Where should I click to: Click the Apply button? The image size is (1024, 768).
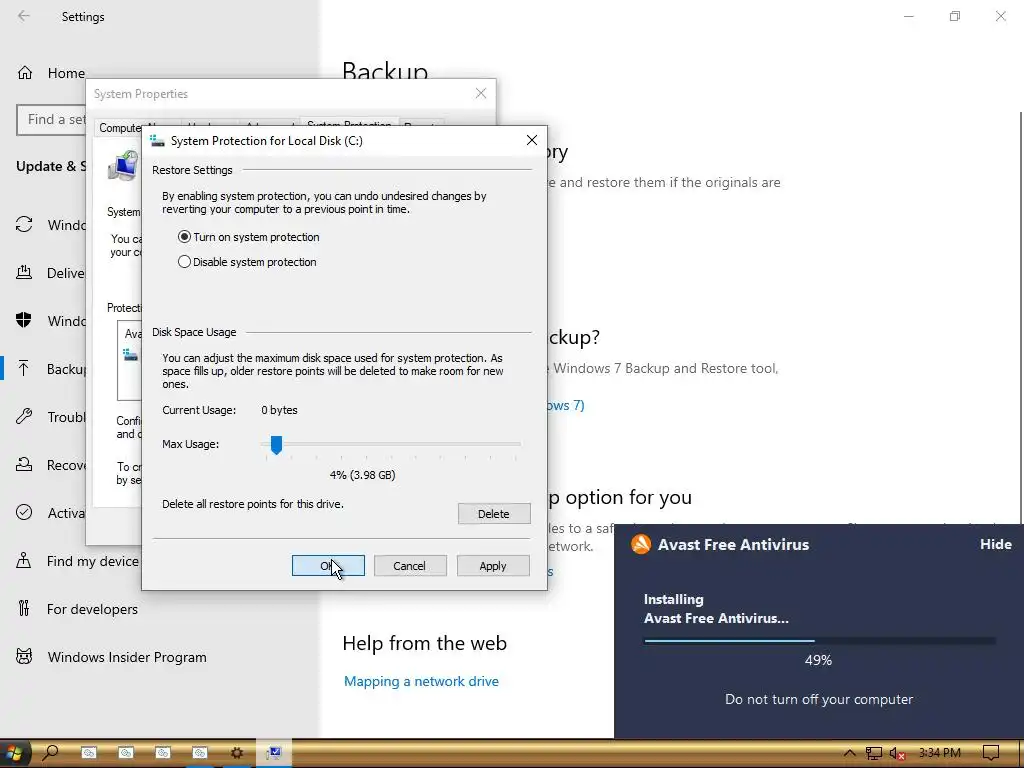[x=493, y=566]
